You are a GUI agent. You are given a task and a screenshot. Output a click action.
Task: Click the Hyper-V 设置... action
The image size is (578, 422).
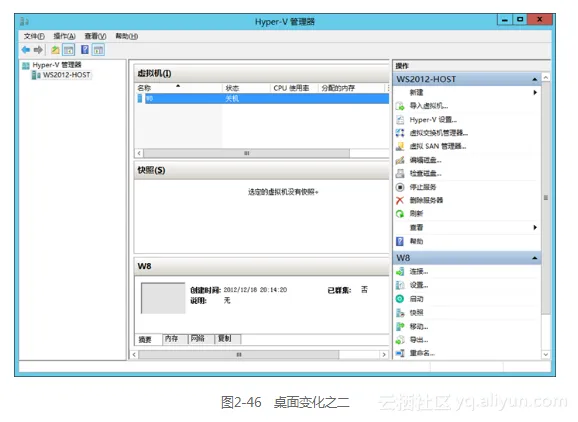(433, 120)
